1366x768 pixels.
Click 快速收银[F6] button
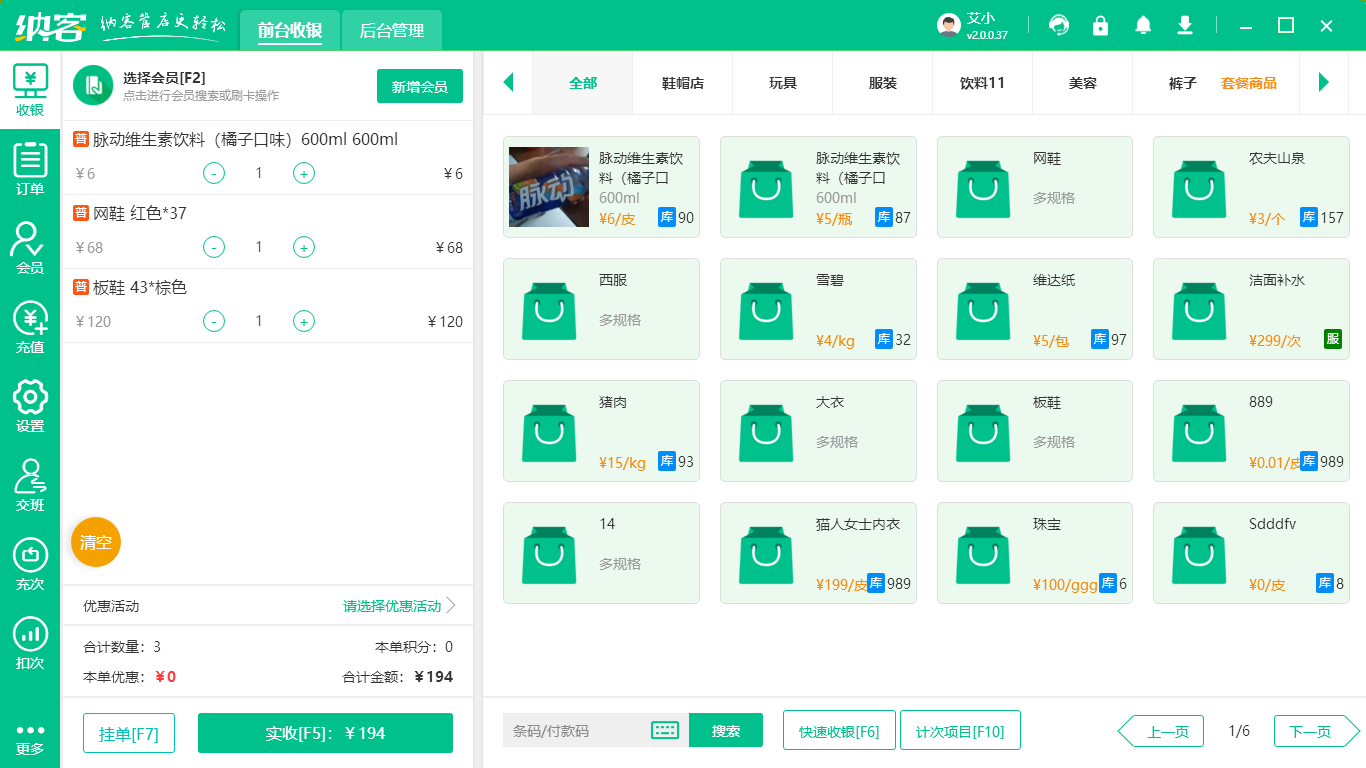pyautogui.click(x=839, y=730)
